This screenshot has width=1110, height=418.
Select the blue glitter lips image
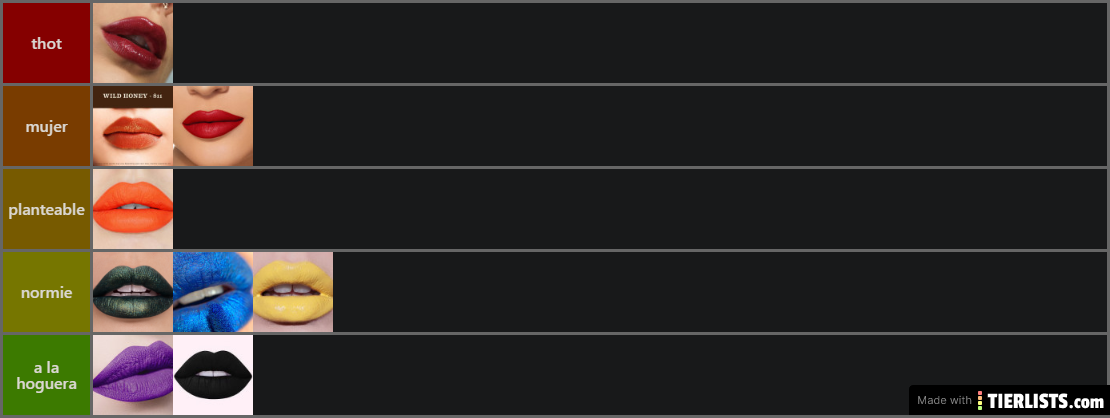[213, 292]
